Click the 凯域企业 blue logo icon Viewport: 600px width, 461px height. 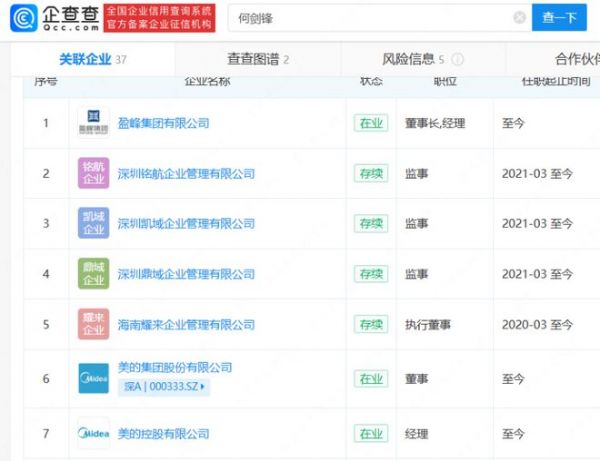pyautogui.click(x=93, y=223)
